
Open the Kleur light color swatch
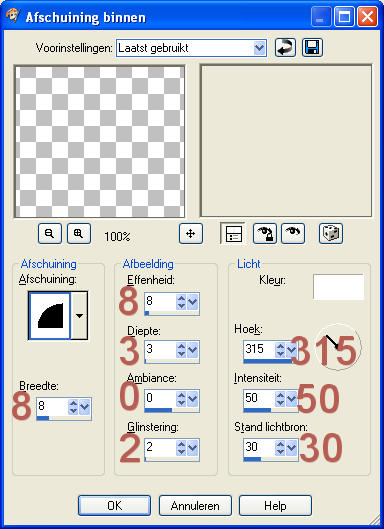pyautogui.click(x=338, y=287)
